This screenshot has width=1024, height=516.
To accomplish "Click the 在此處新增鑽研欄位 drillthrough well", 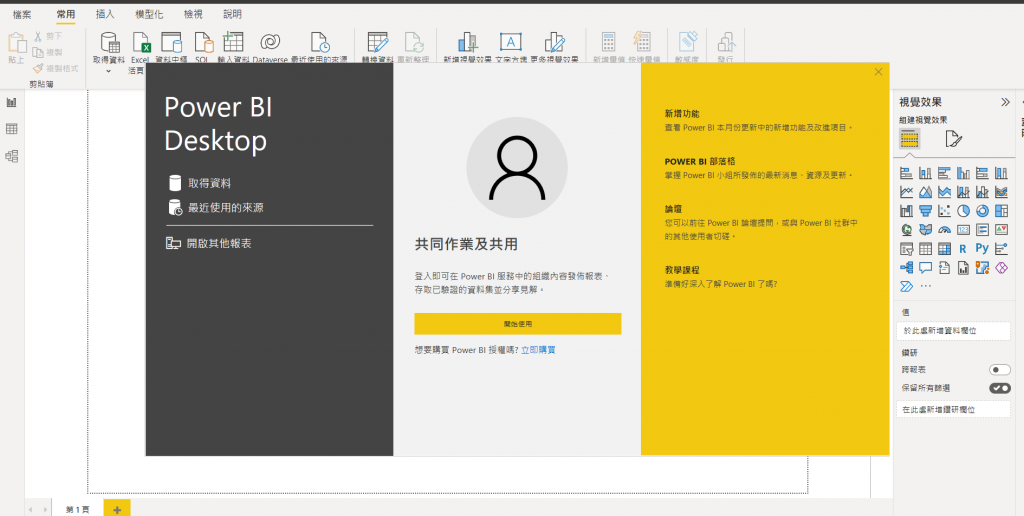I will [x=953, y=410].
